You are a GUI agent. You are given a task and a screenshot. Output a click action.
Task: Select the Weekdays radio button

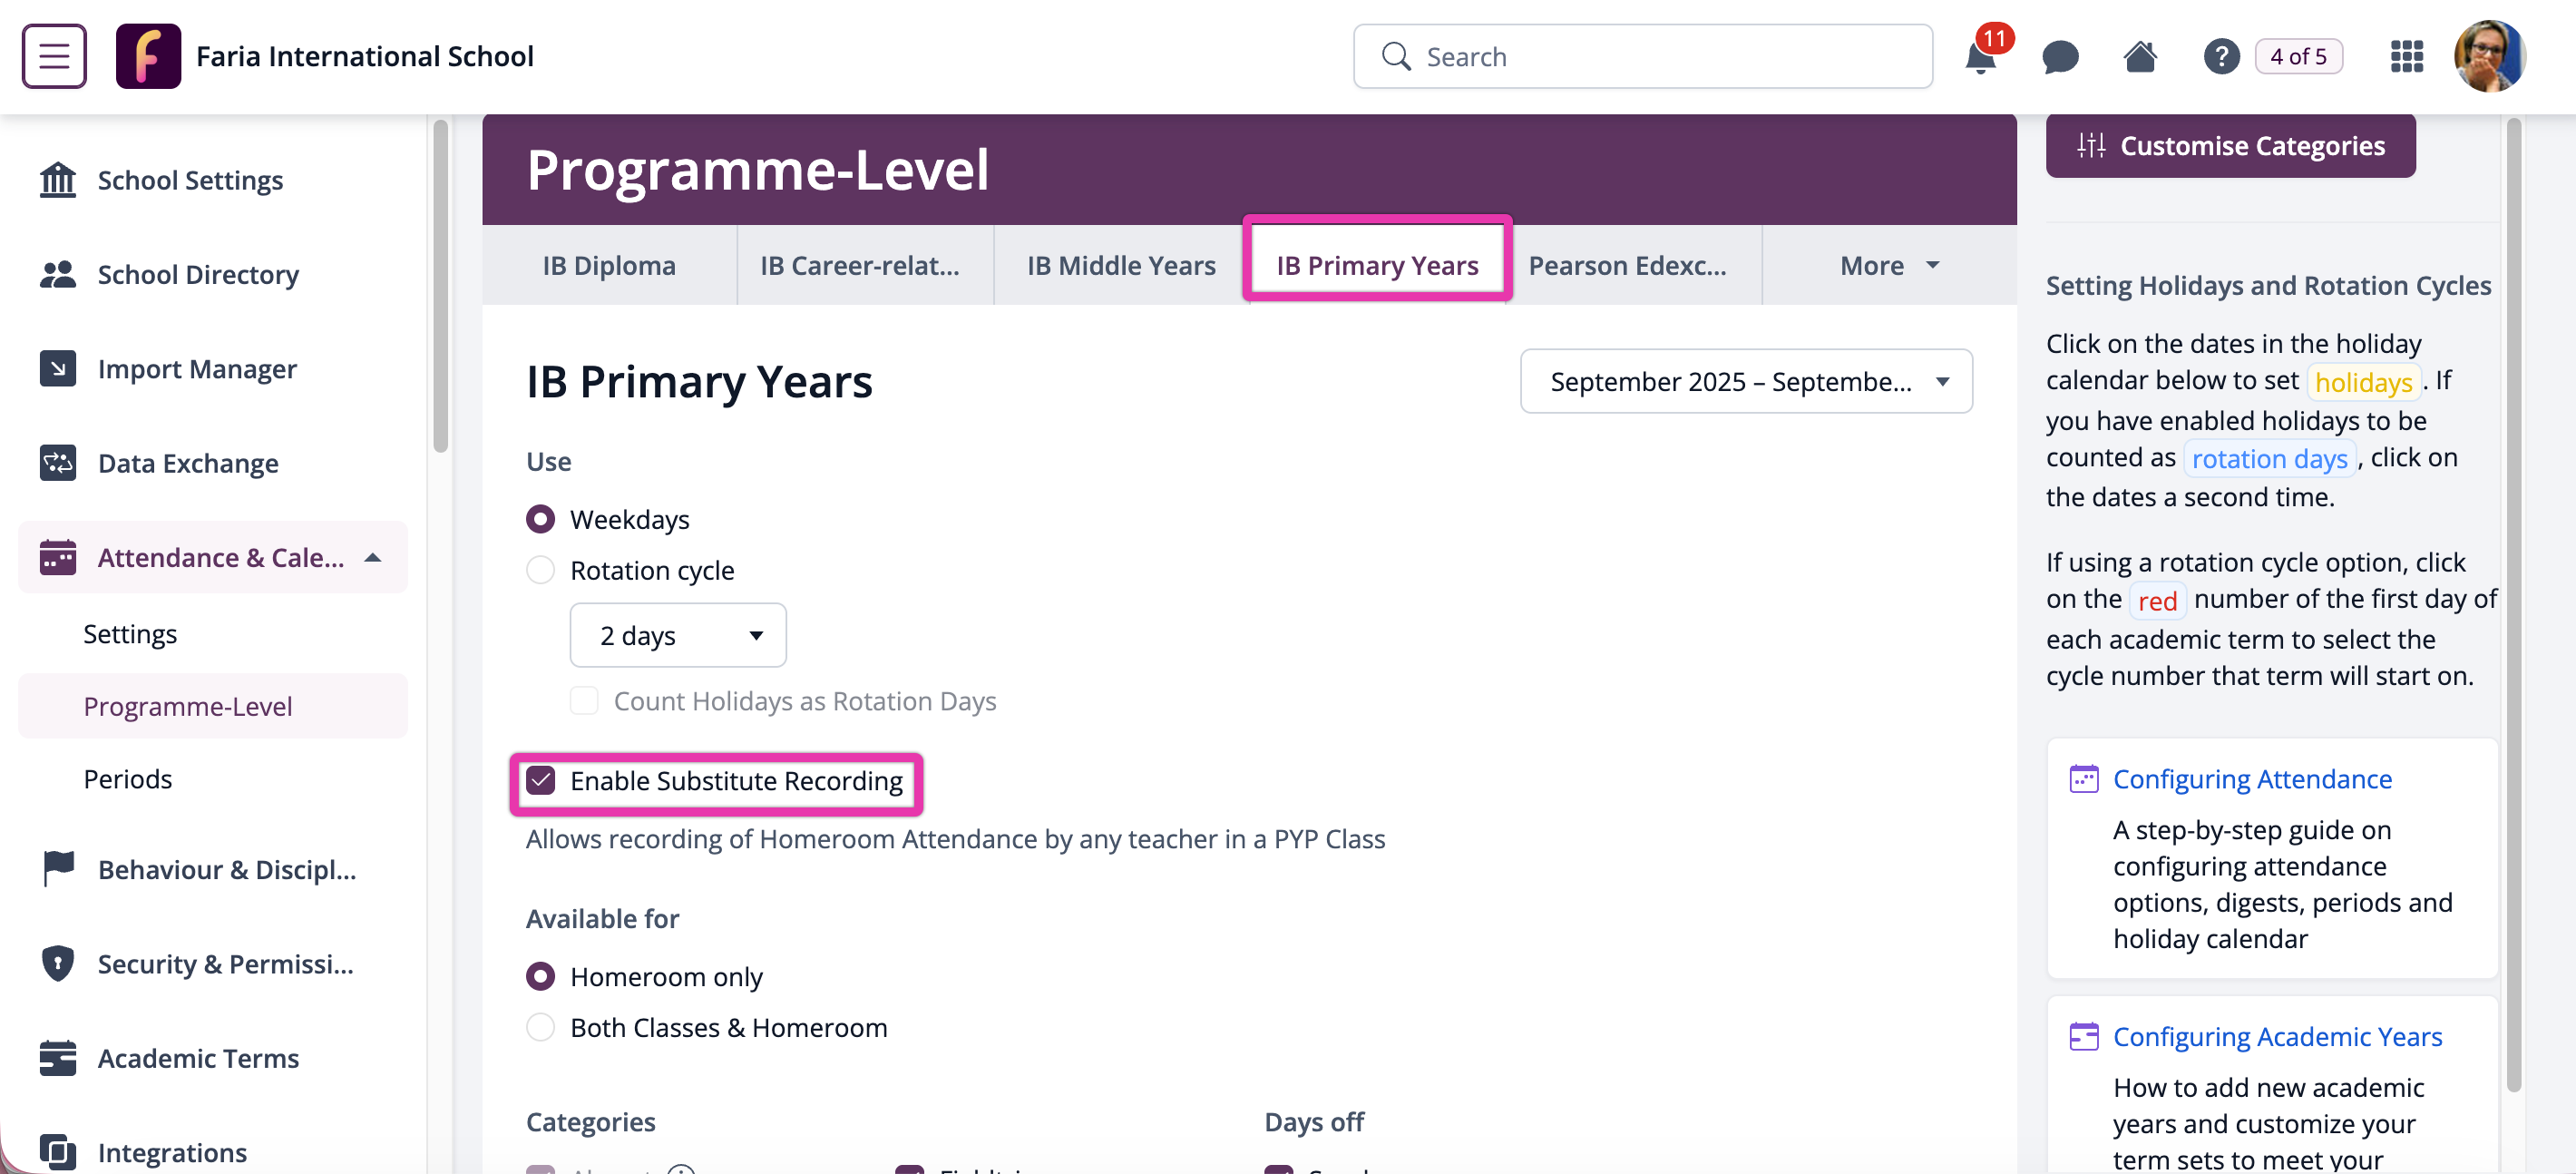(x=540, y=519)
